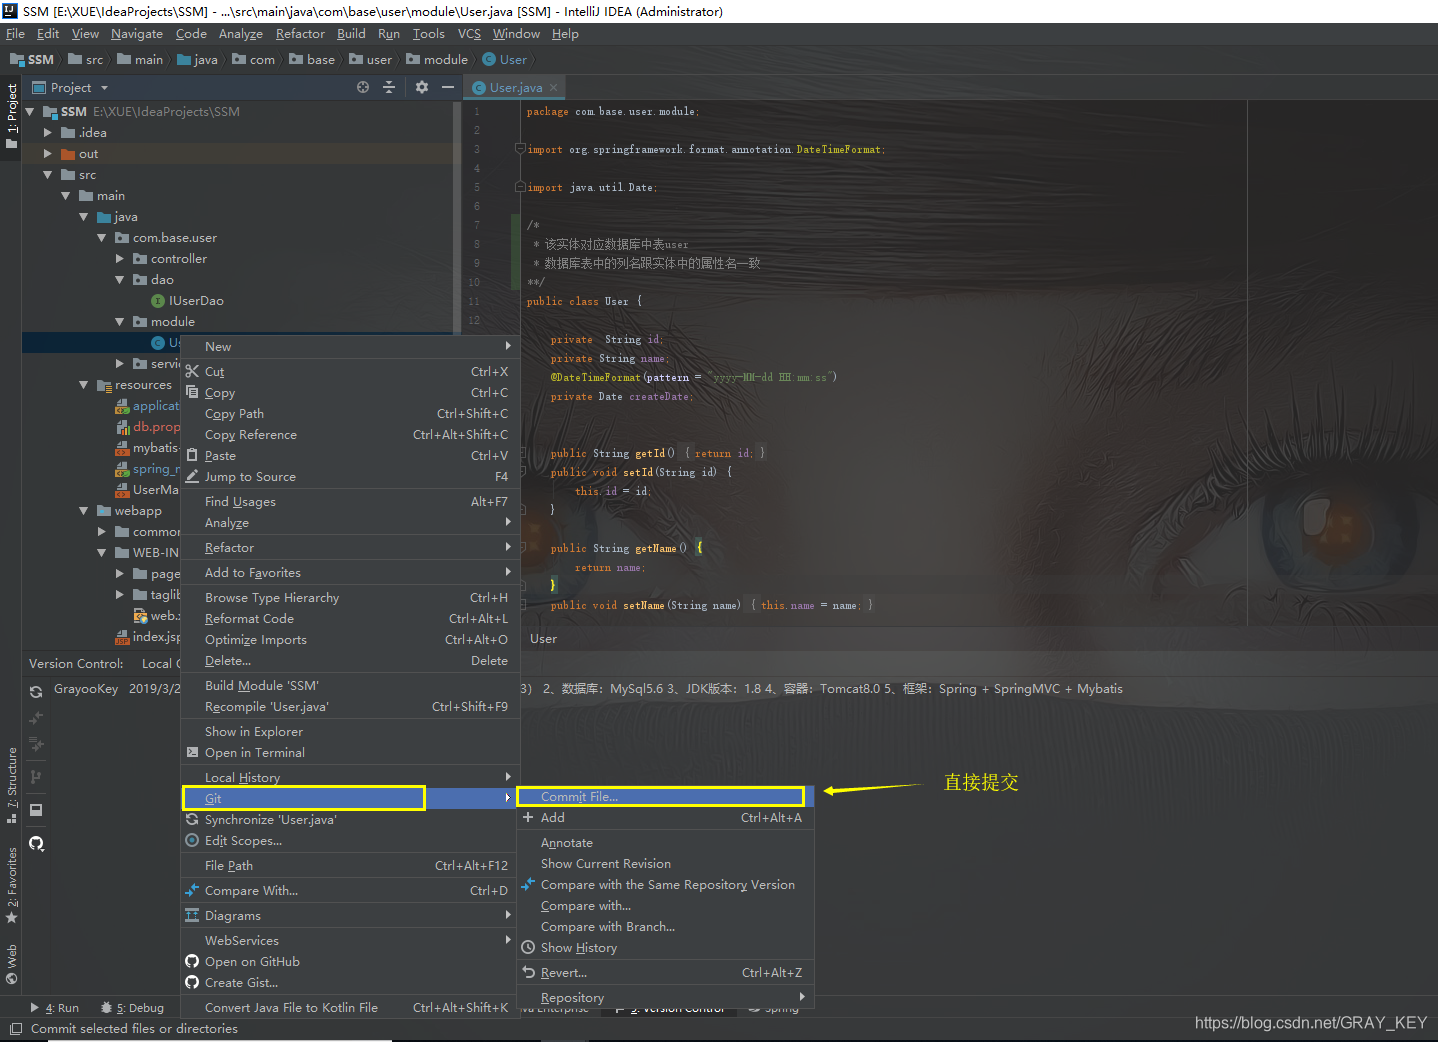1438x1042 pixels.
Task: Select Reformat Code in context menu
Action: pyautogui.click(x=350, y=618)
